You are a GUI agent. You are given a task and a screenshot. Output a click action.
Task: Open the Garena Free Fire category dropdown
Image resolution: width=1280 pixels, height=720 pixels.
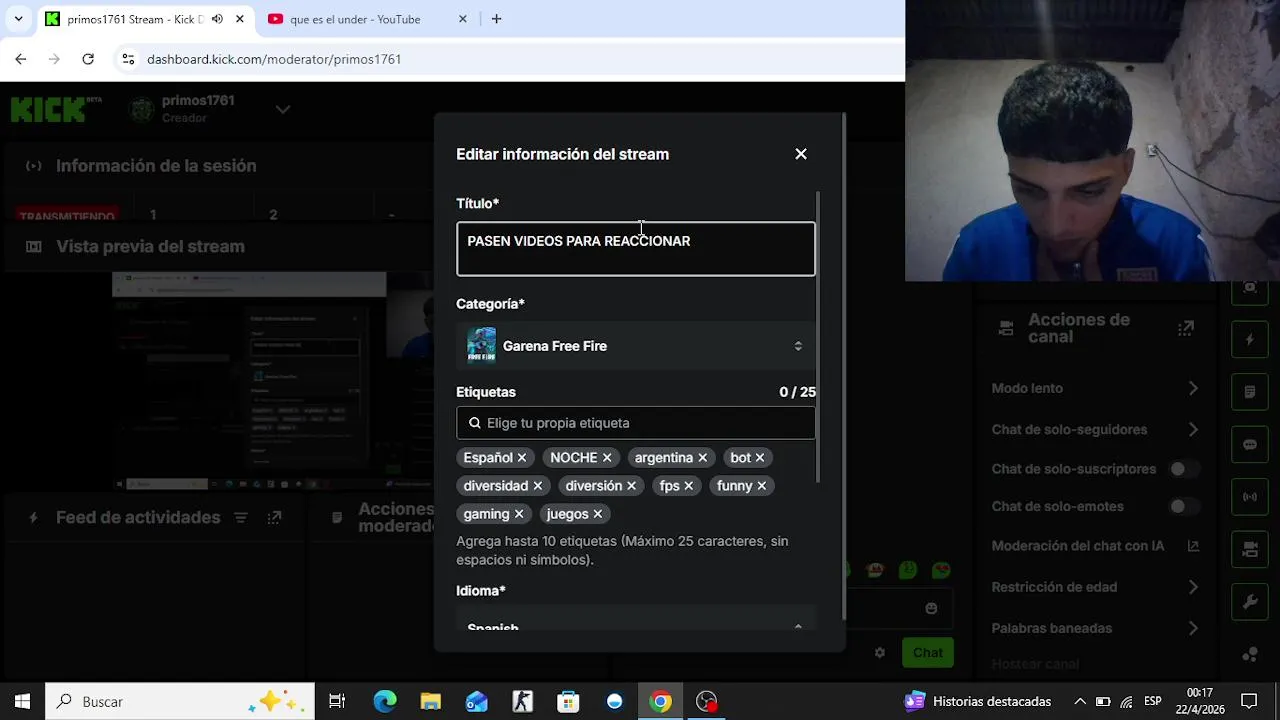636,346
